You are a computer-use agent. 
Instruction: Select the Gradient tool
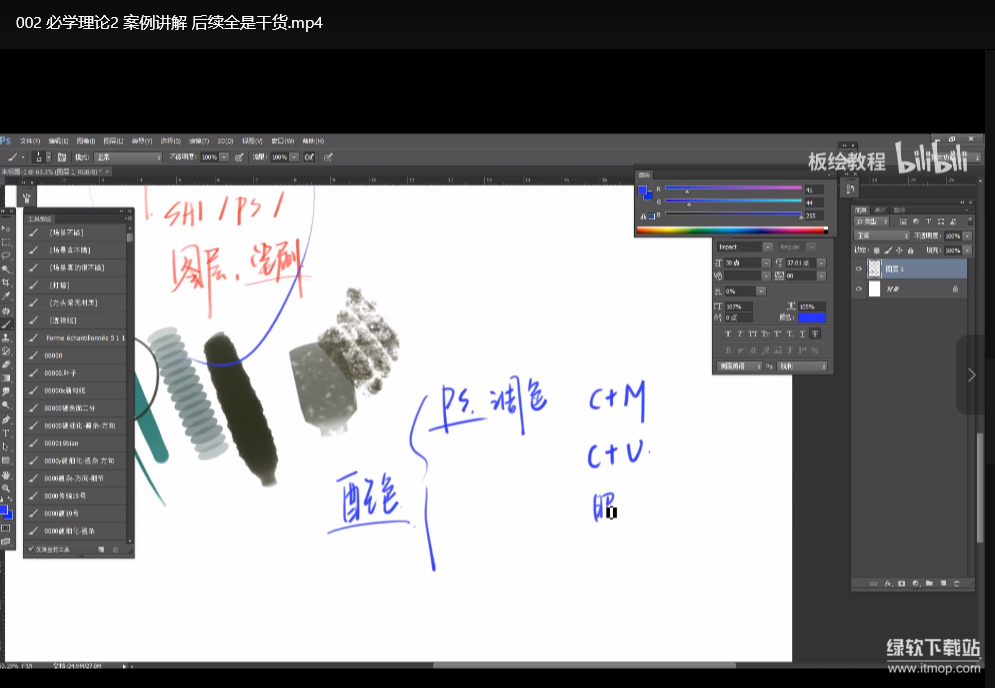[6, 378]
